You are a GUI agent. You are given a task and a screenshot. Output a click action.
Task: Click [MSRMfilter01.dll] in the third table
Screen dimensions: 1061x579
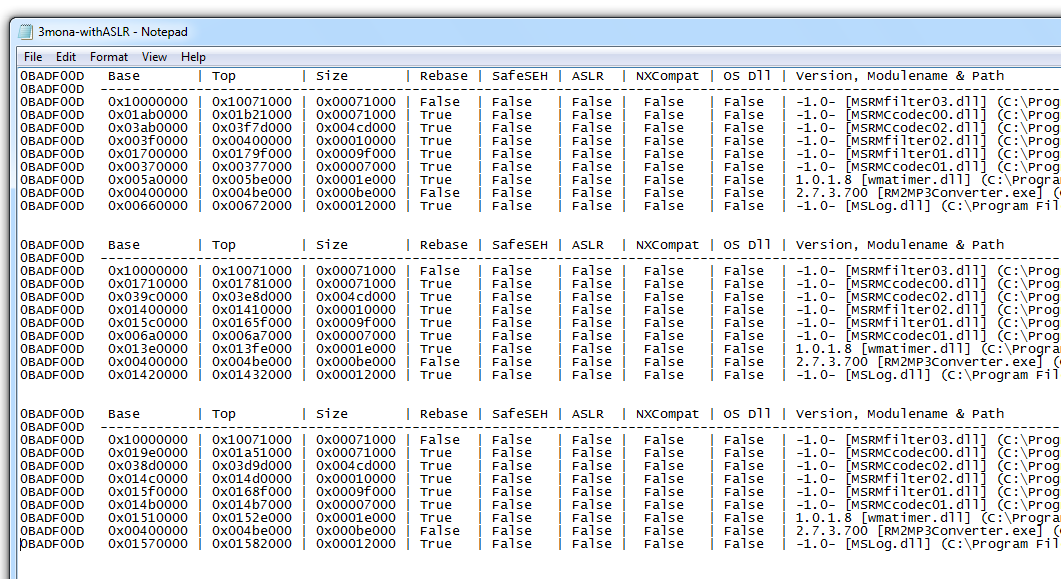click(916, 492)
